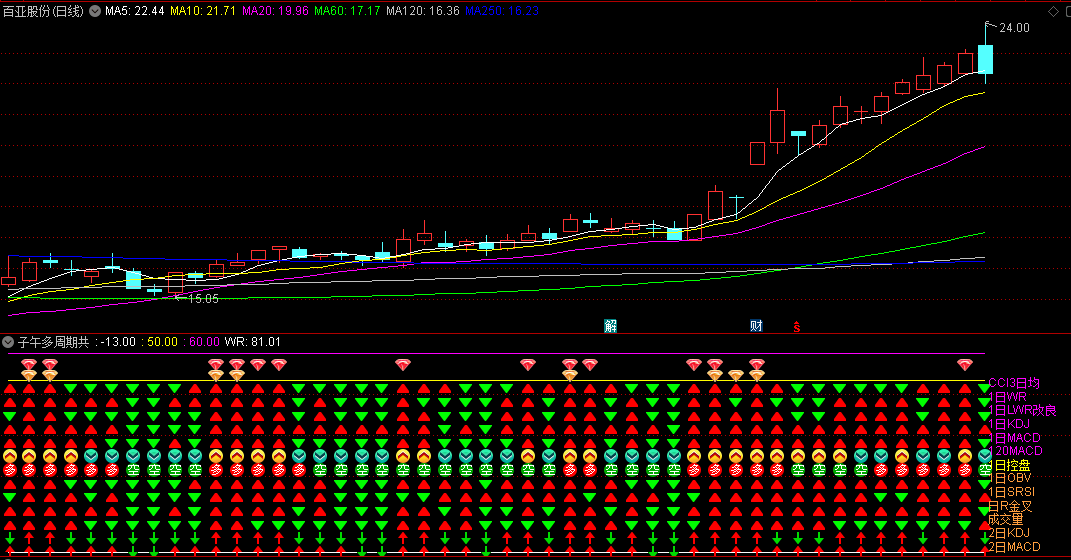The width and height of the screenshot is (1071, 560).
Task: Click the 百亚股份(日线) stock title
Action: click(43, 11)
